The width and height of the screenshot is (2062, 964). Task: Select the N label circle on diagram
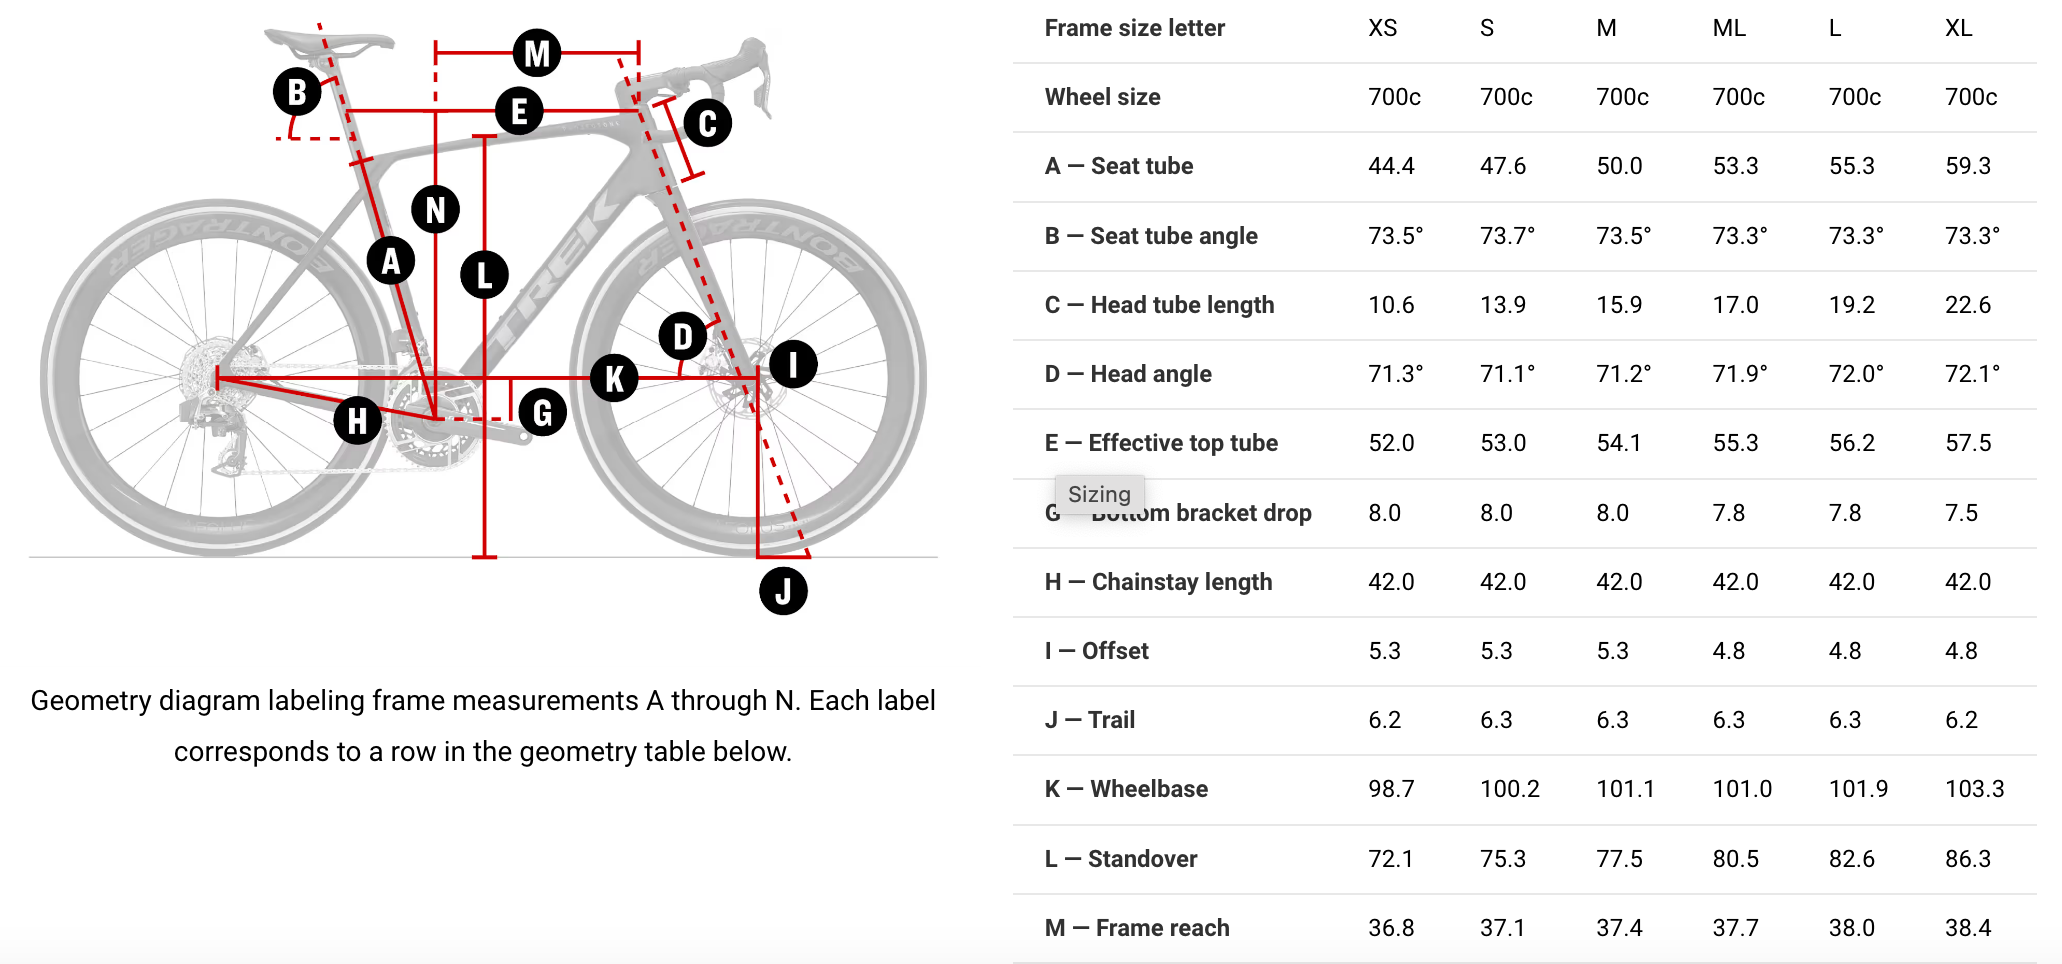pos(436,209)
